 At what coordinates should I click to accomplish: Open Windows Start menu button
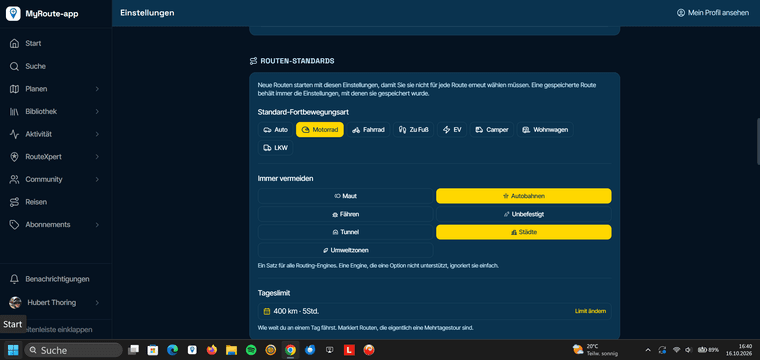13,350
